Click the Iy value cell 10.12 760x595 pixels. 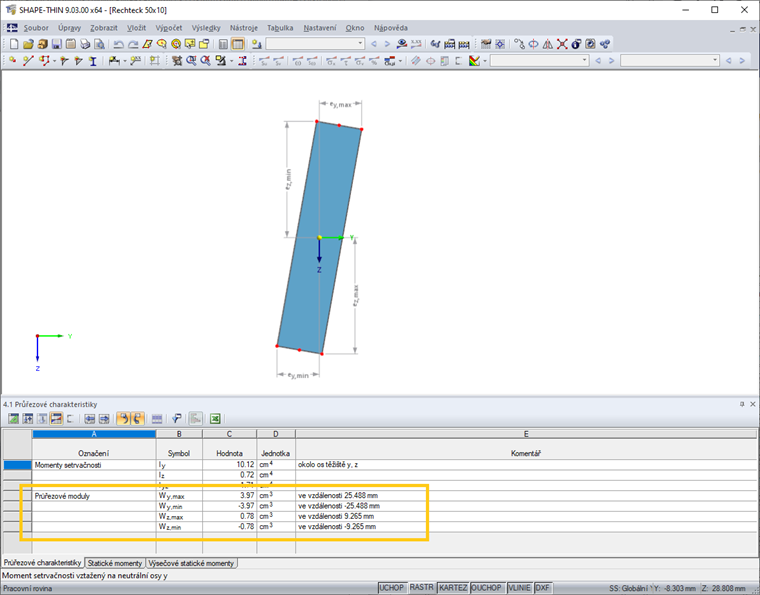[x=229, y=465]
